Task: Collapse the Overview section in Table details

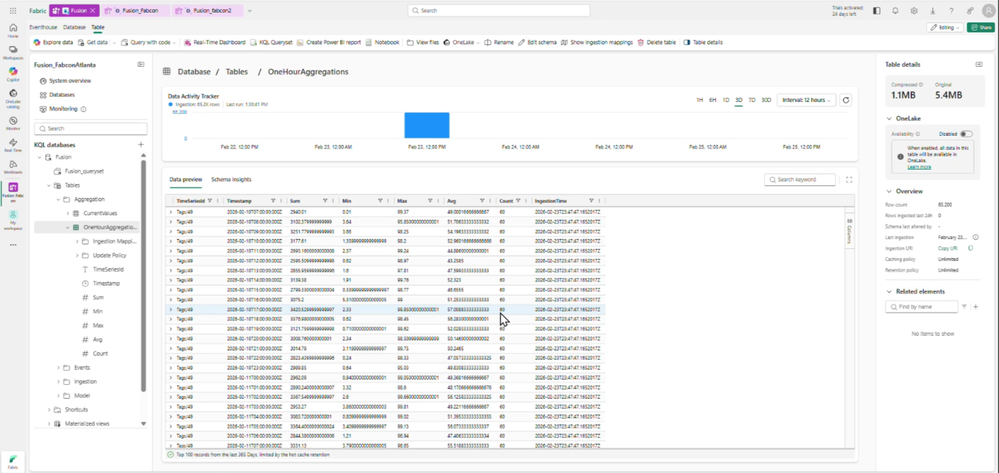Action: tap(889, 191)
